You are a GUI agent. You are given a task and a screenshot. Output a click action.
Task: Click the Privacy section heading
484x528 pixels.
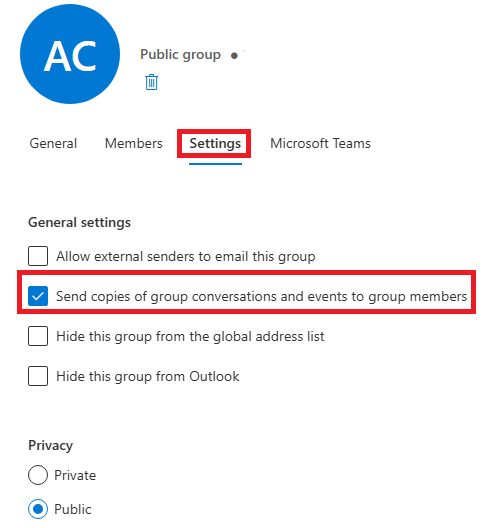[x=51, y=446]
